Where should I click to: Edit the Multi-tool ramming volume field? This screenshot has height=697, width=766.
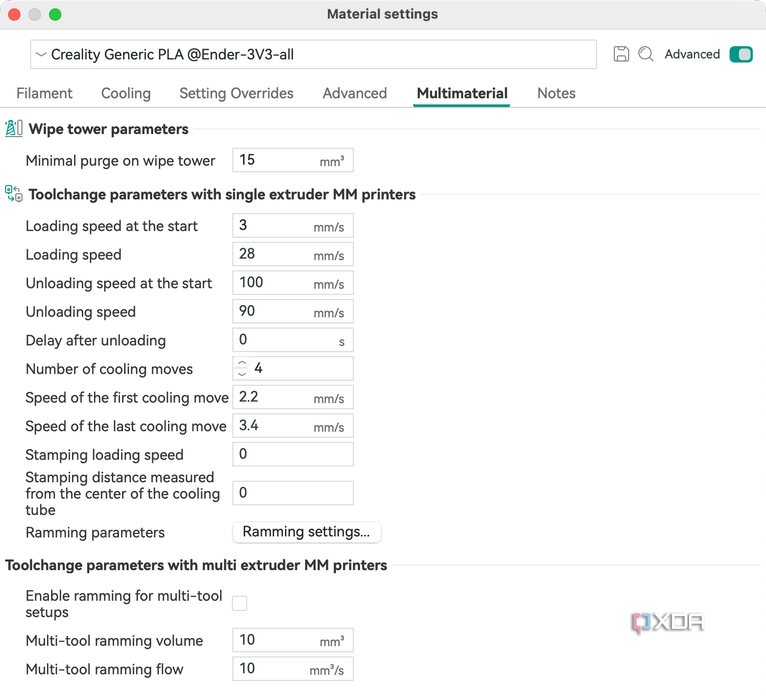(x=293, y=640)
